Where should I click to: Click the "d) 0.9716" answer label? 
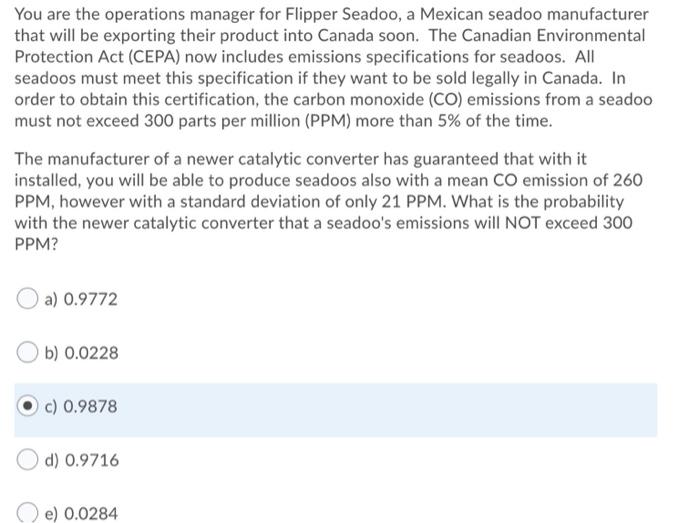pos(82,461)
